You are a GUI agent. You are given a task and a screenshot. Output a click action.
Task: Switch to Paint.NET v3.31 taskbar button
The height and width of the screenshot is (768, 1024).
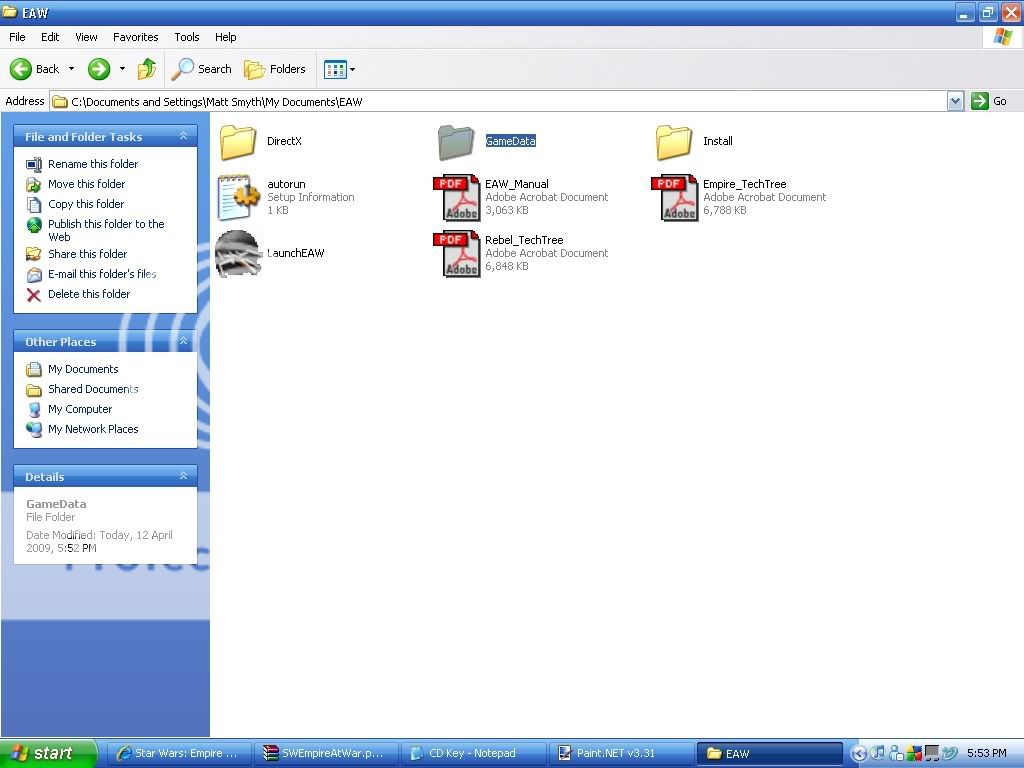pyautogui.click(x=621, y=754)
